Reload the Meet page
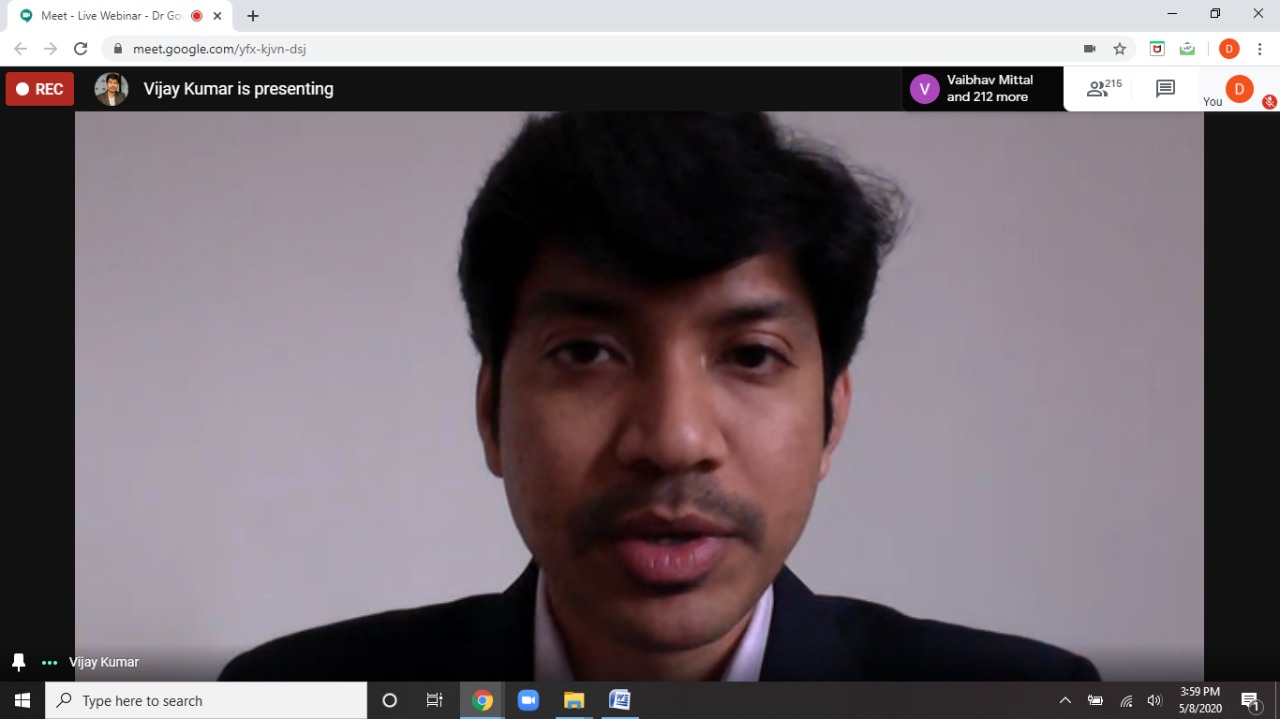 click(x=81, y=49)
